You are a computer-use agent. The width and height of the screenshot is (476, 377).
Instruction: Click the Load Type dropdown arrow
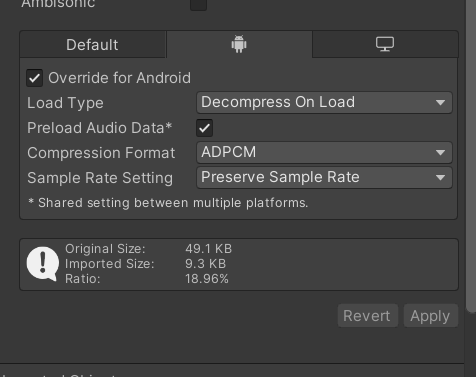tap(440, 103)
